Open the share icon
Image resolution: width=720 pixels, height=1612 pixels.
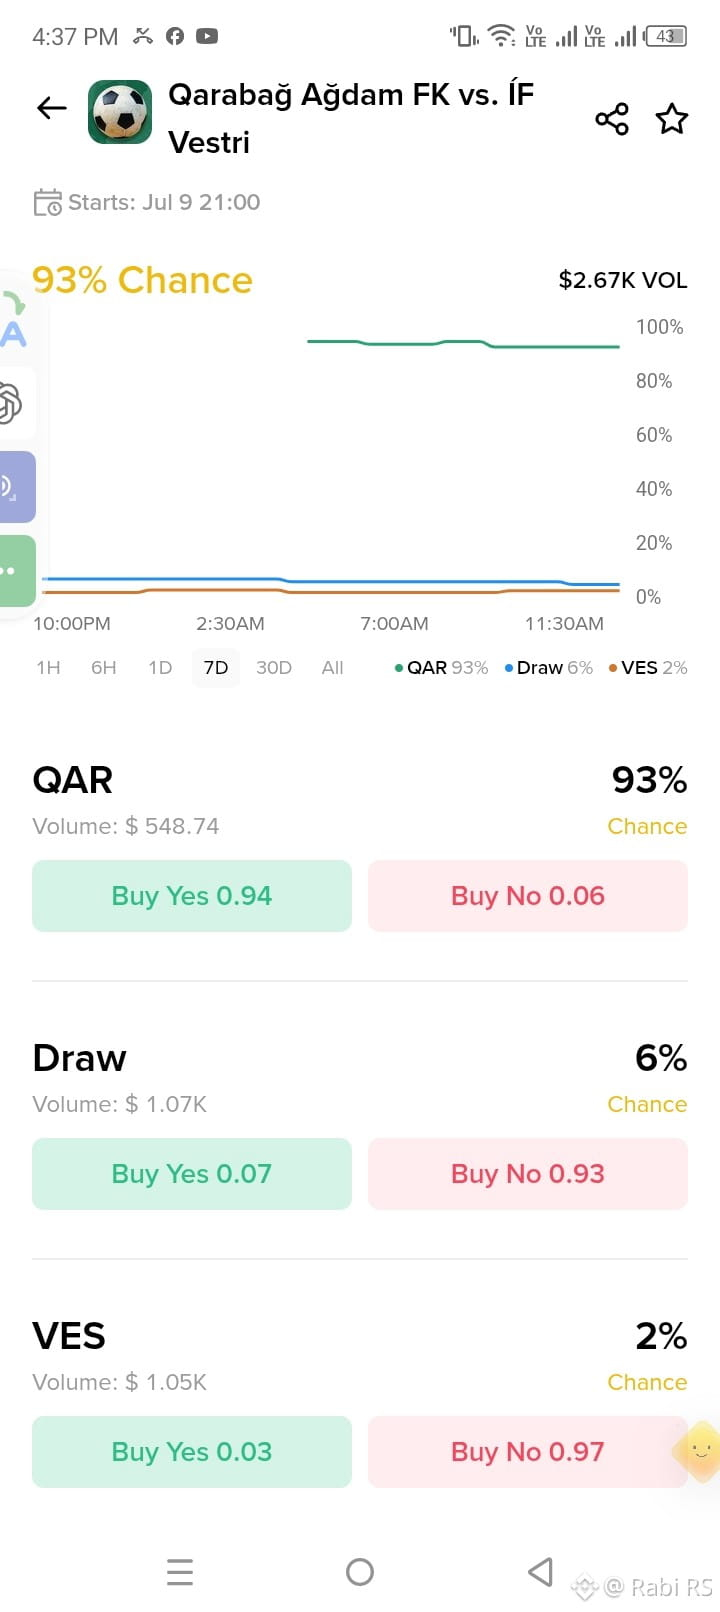click(612, 119)
